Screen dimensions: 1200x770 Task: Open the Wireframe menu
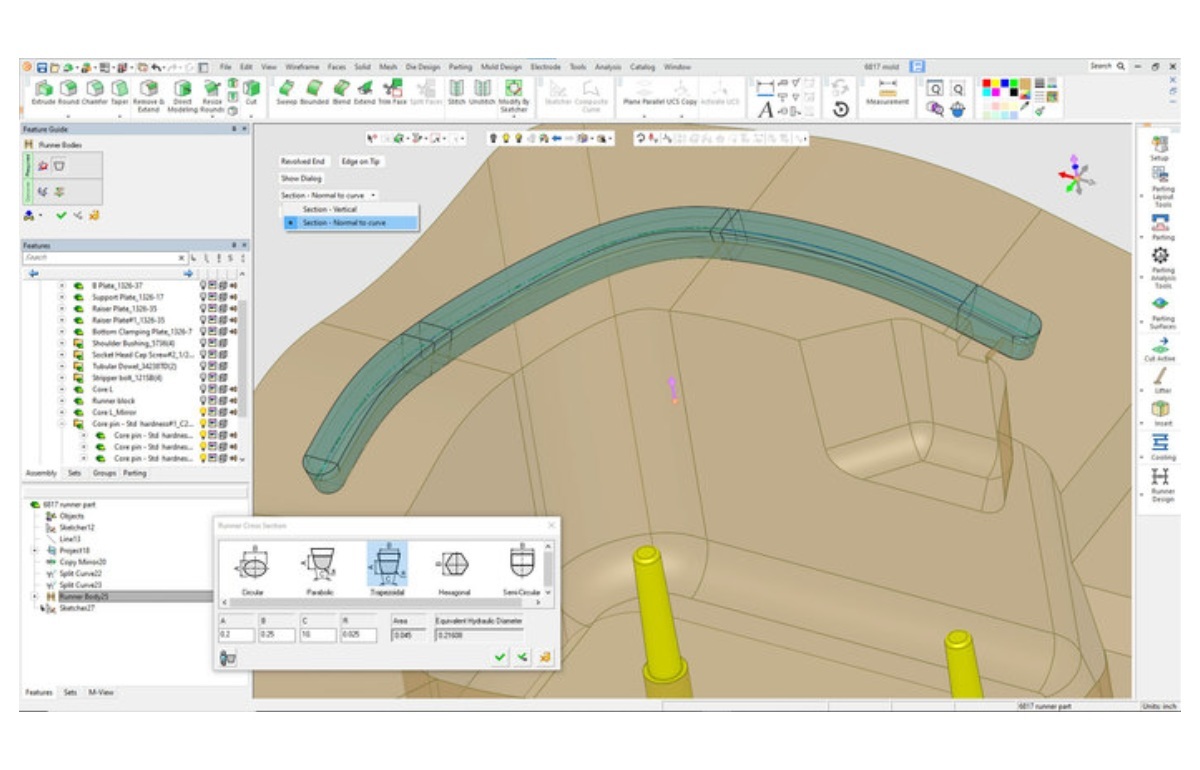tap(301, 66)
